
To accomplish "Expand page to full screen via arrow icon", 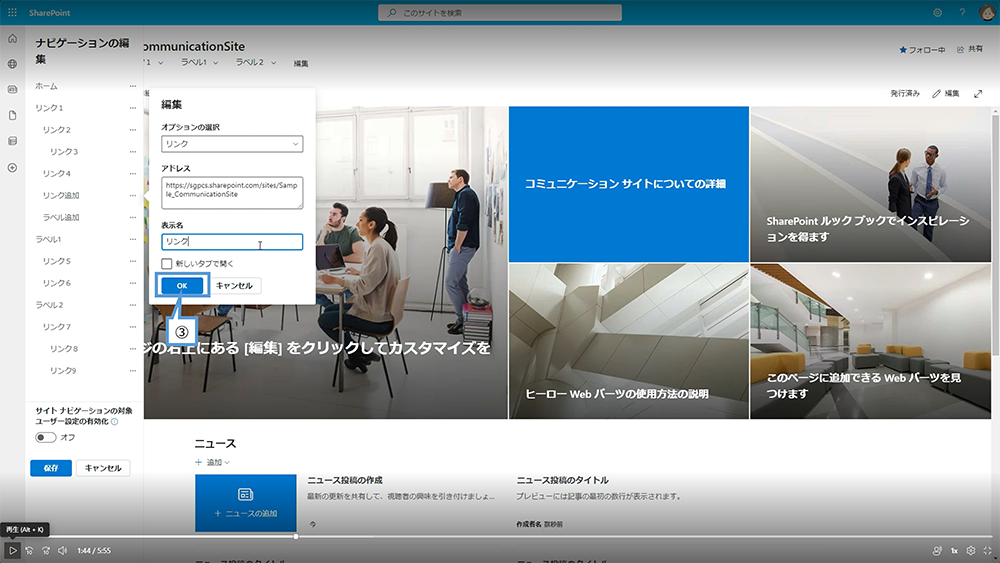I will (978, 94).
